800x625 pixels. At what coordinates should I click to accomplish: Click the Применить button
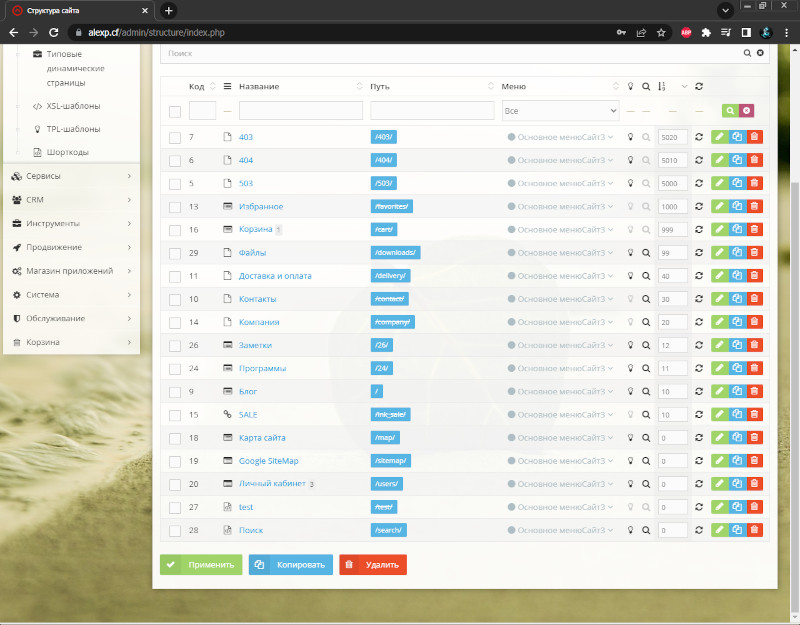[201, 565]
